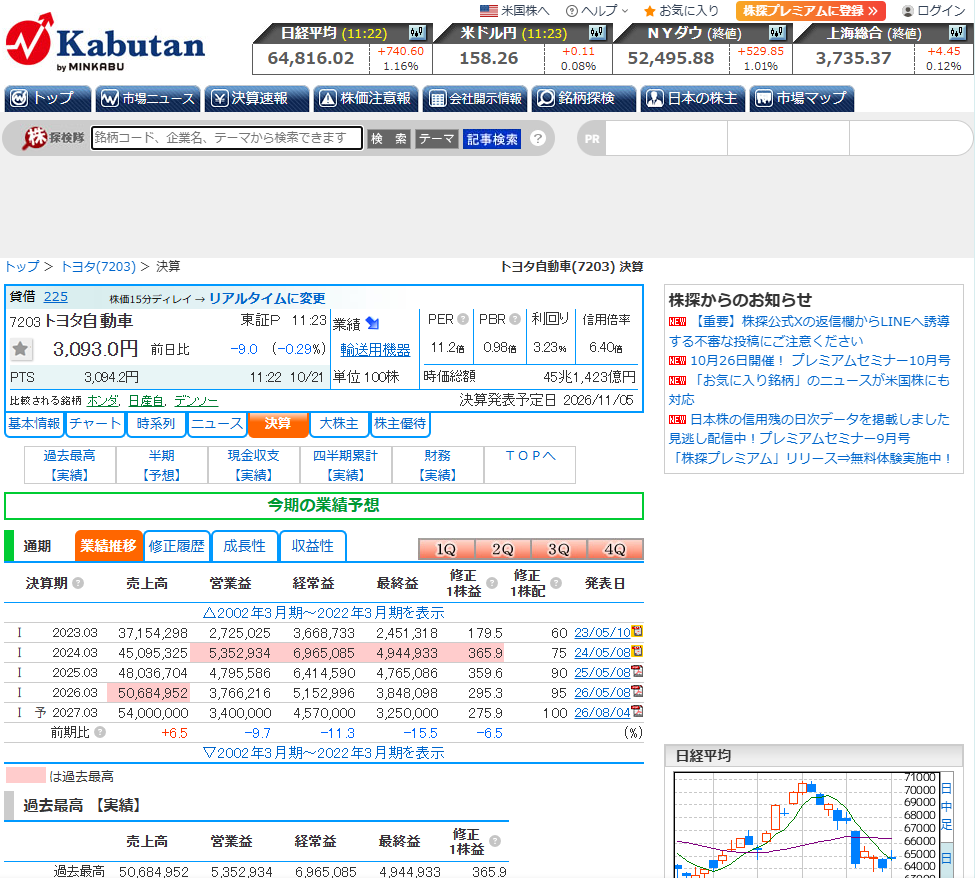Image resolution: width=975 pixels, height=878 pixels.
Task: Jump to 現金収支【実績】 section
Action: pyautogui.click(x=254, y=465)
